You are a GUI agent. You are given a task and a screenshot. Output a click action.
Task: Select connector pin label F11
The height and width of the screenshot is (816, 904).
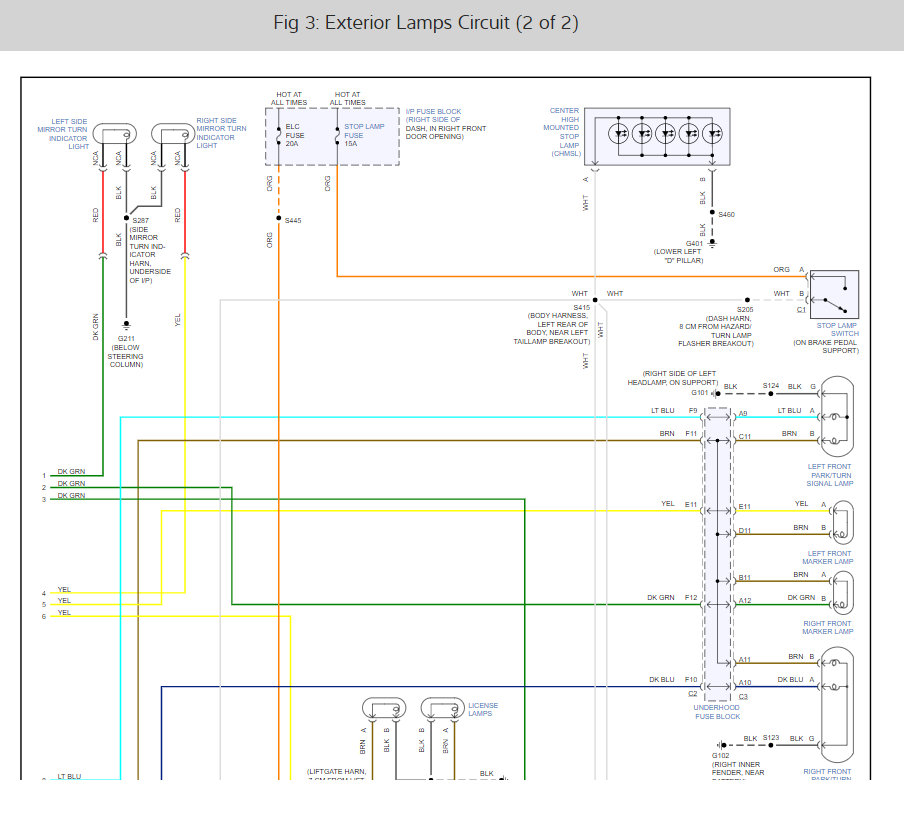click(x=691, y=434)
